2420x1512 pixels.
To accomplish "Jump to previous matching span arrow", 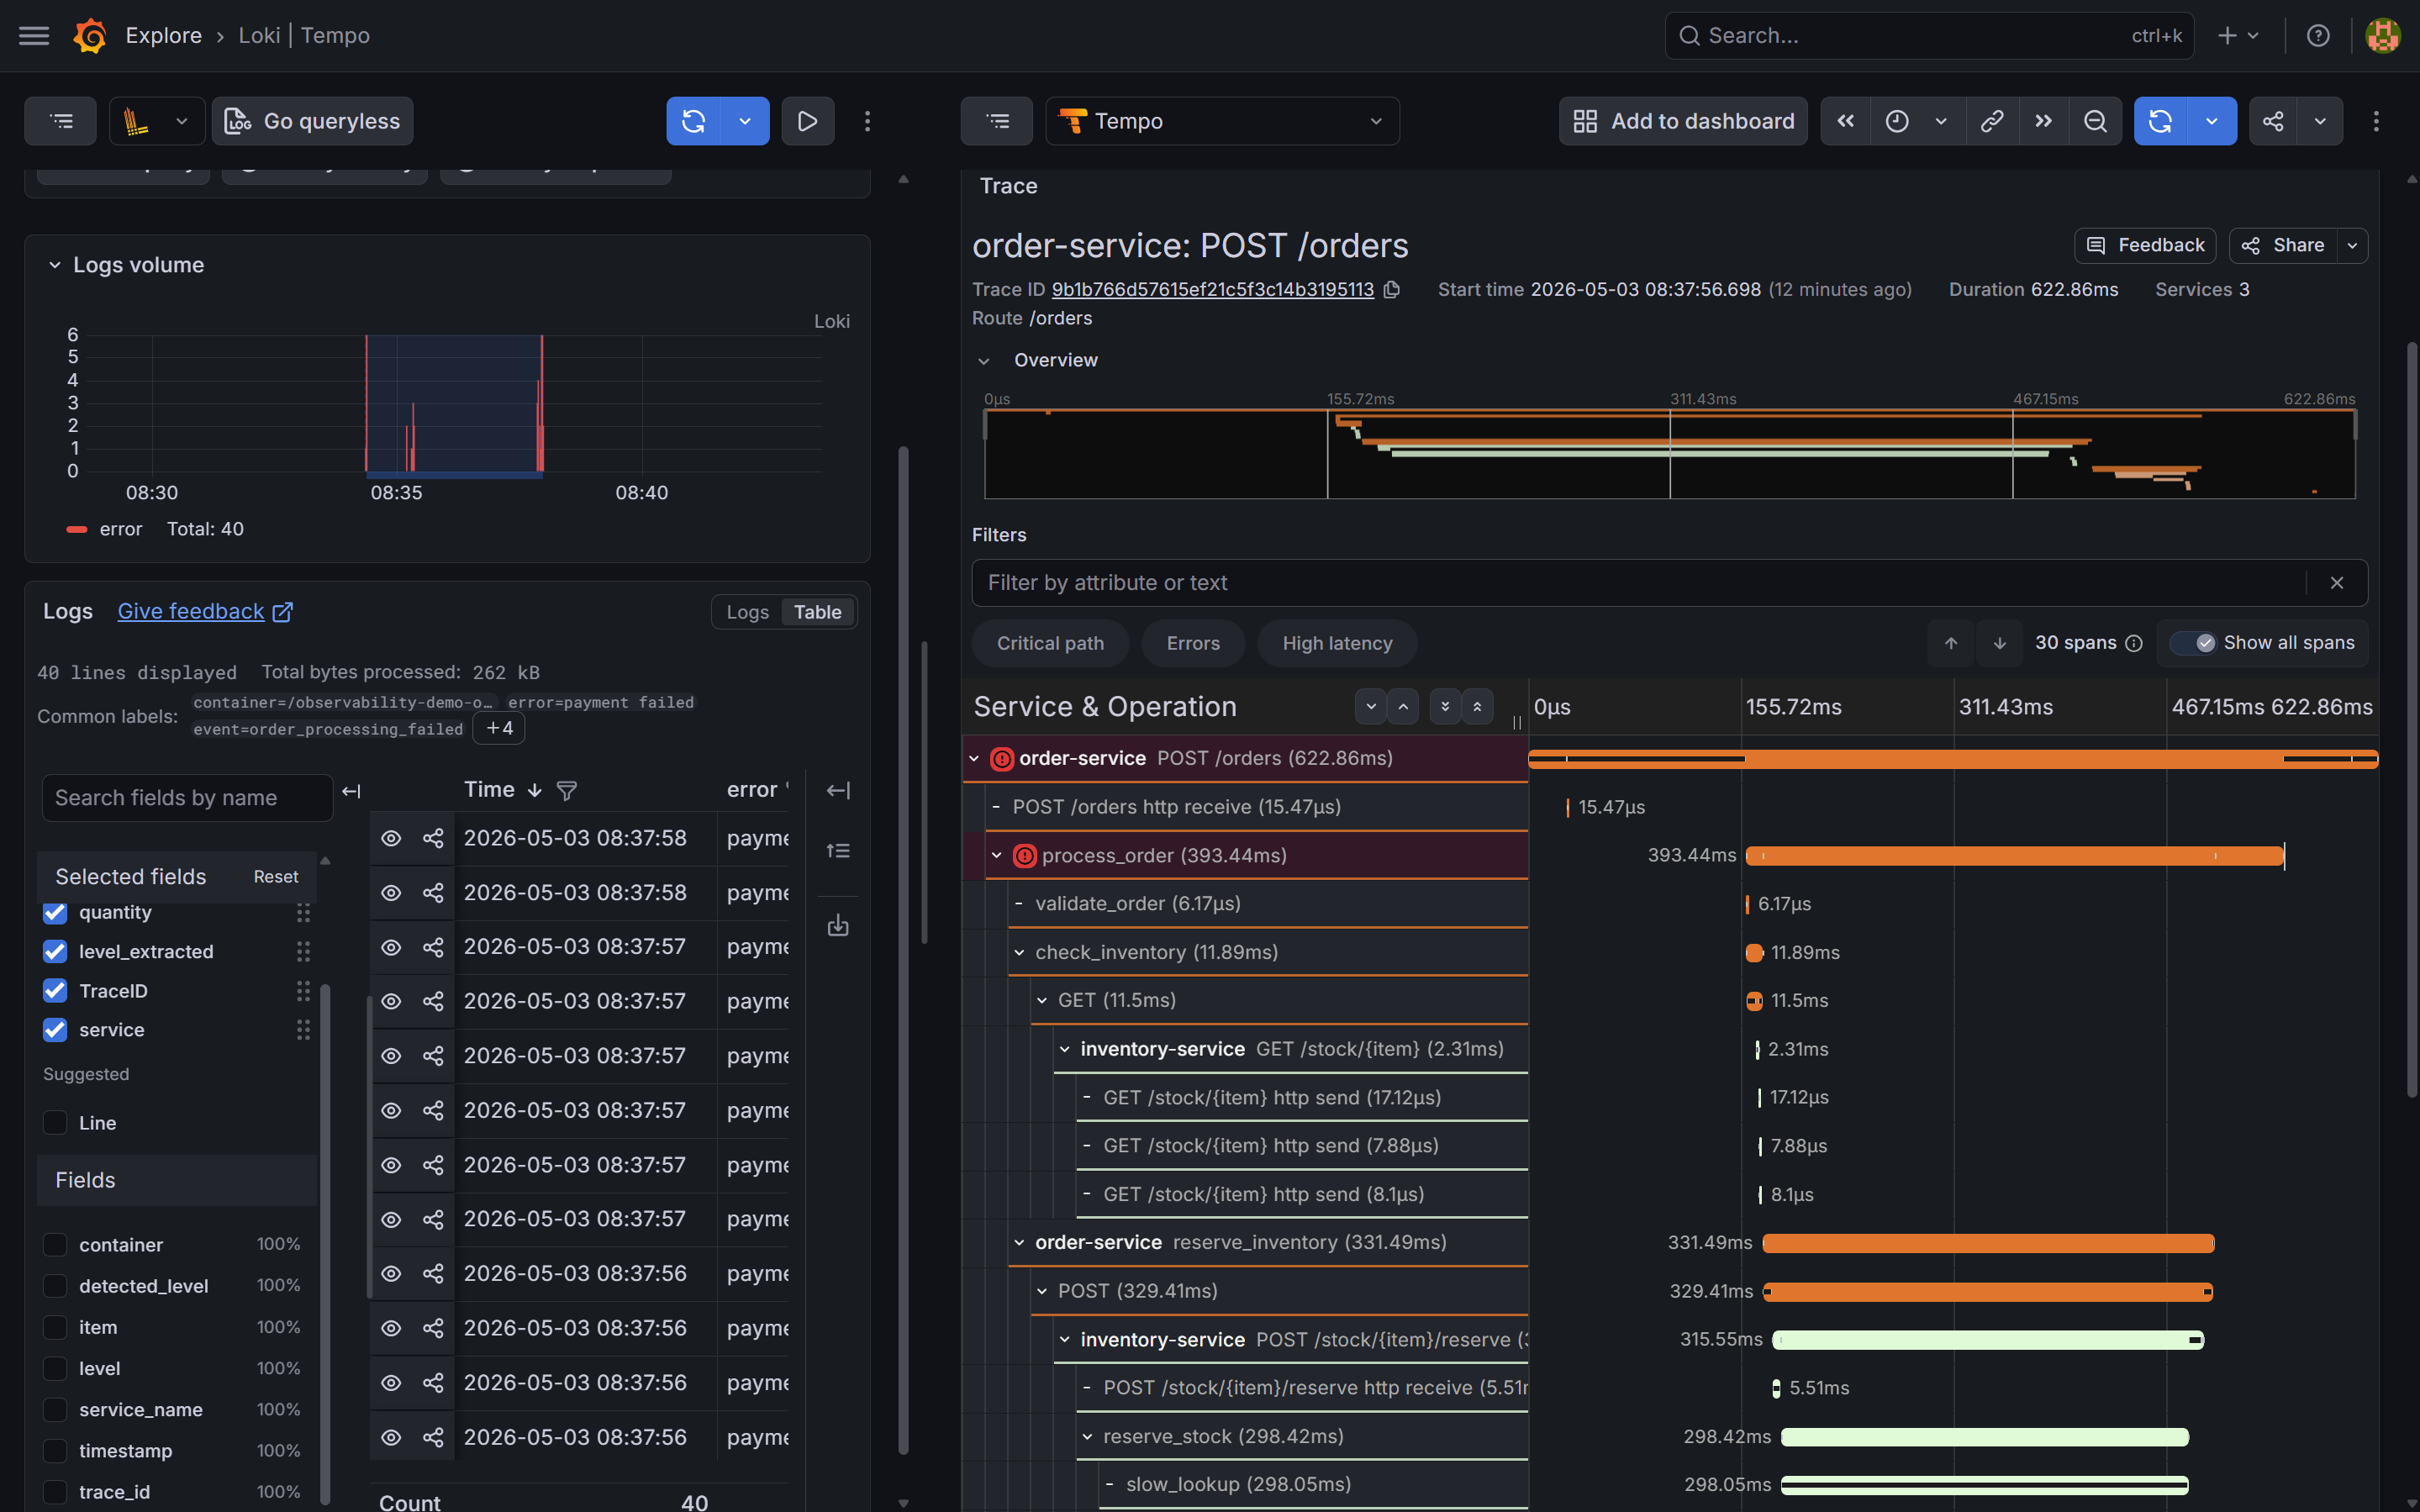I will (x=1951, y=643).
